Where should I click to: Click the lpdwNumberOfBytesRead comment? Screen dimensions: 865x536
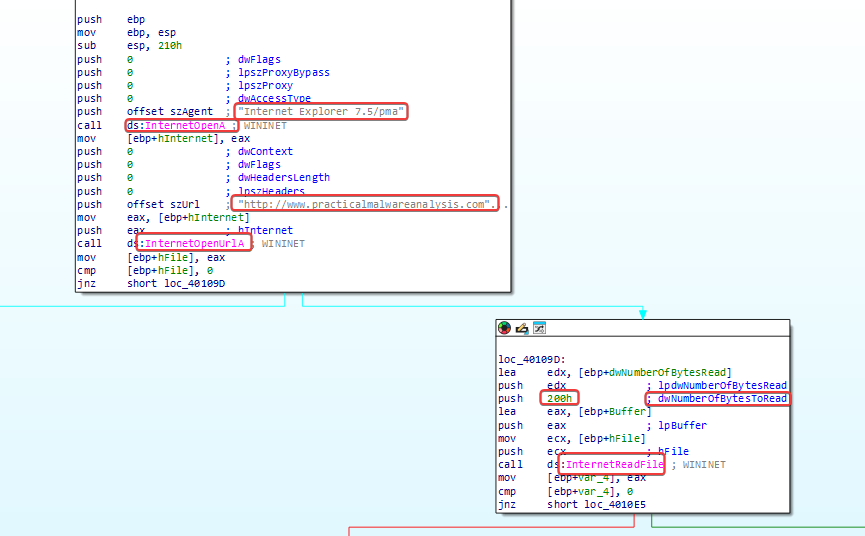722,385
